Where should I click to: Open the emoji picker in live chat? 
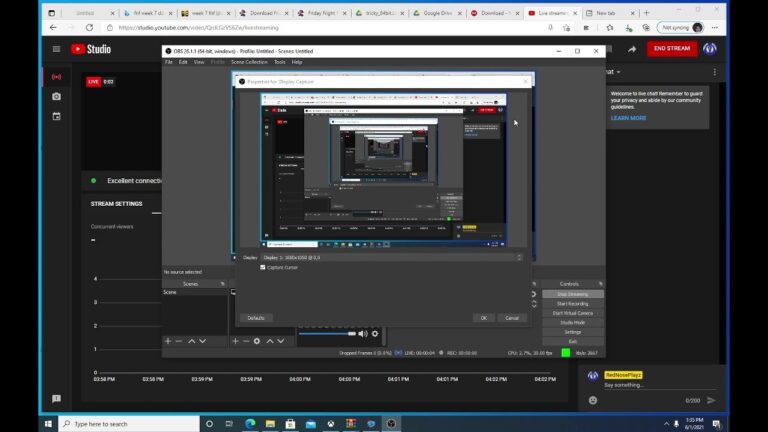click(593, 400)
